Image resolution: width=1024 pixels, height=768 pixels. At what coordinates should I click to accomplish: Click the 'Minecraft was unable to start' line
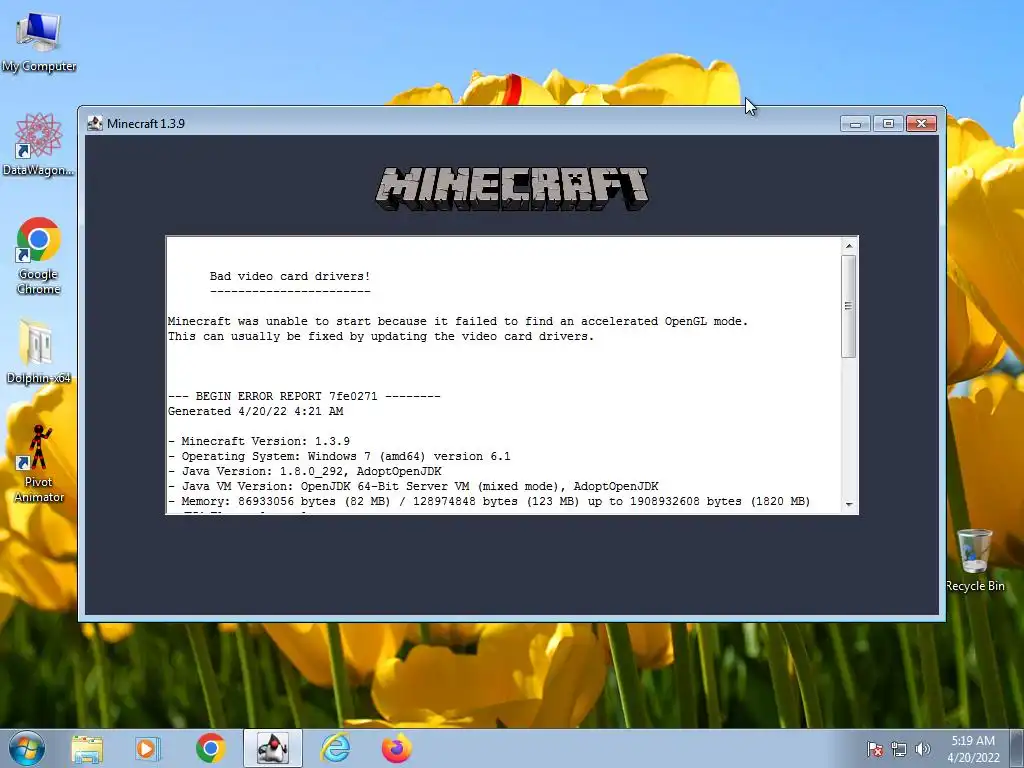[458, 321]
